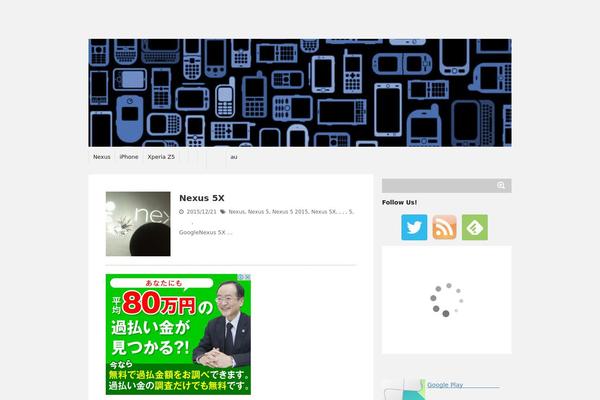Open the Nexus 5X article title

(x=202, y=198)
